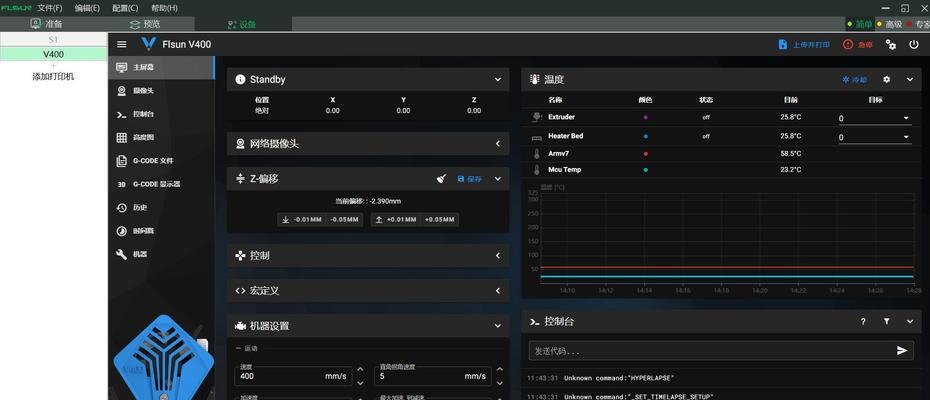Viewport: 930px width, 400px height.
Task: Click Mcu Temp green color dot
Action: pos(645,170)
